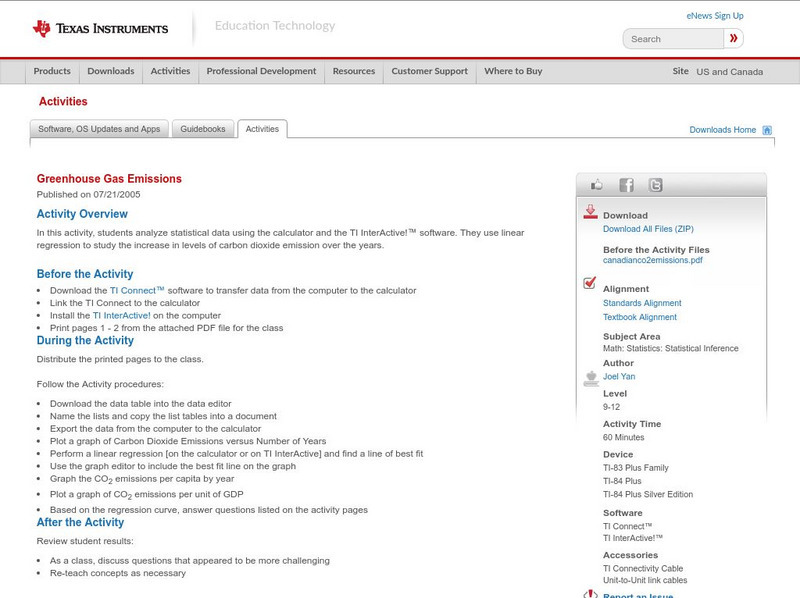Image resolution: width=800 pixels, height=598 pixels.
Task: Switch to the Guidebooks tab
Action: (202, 128)
